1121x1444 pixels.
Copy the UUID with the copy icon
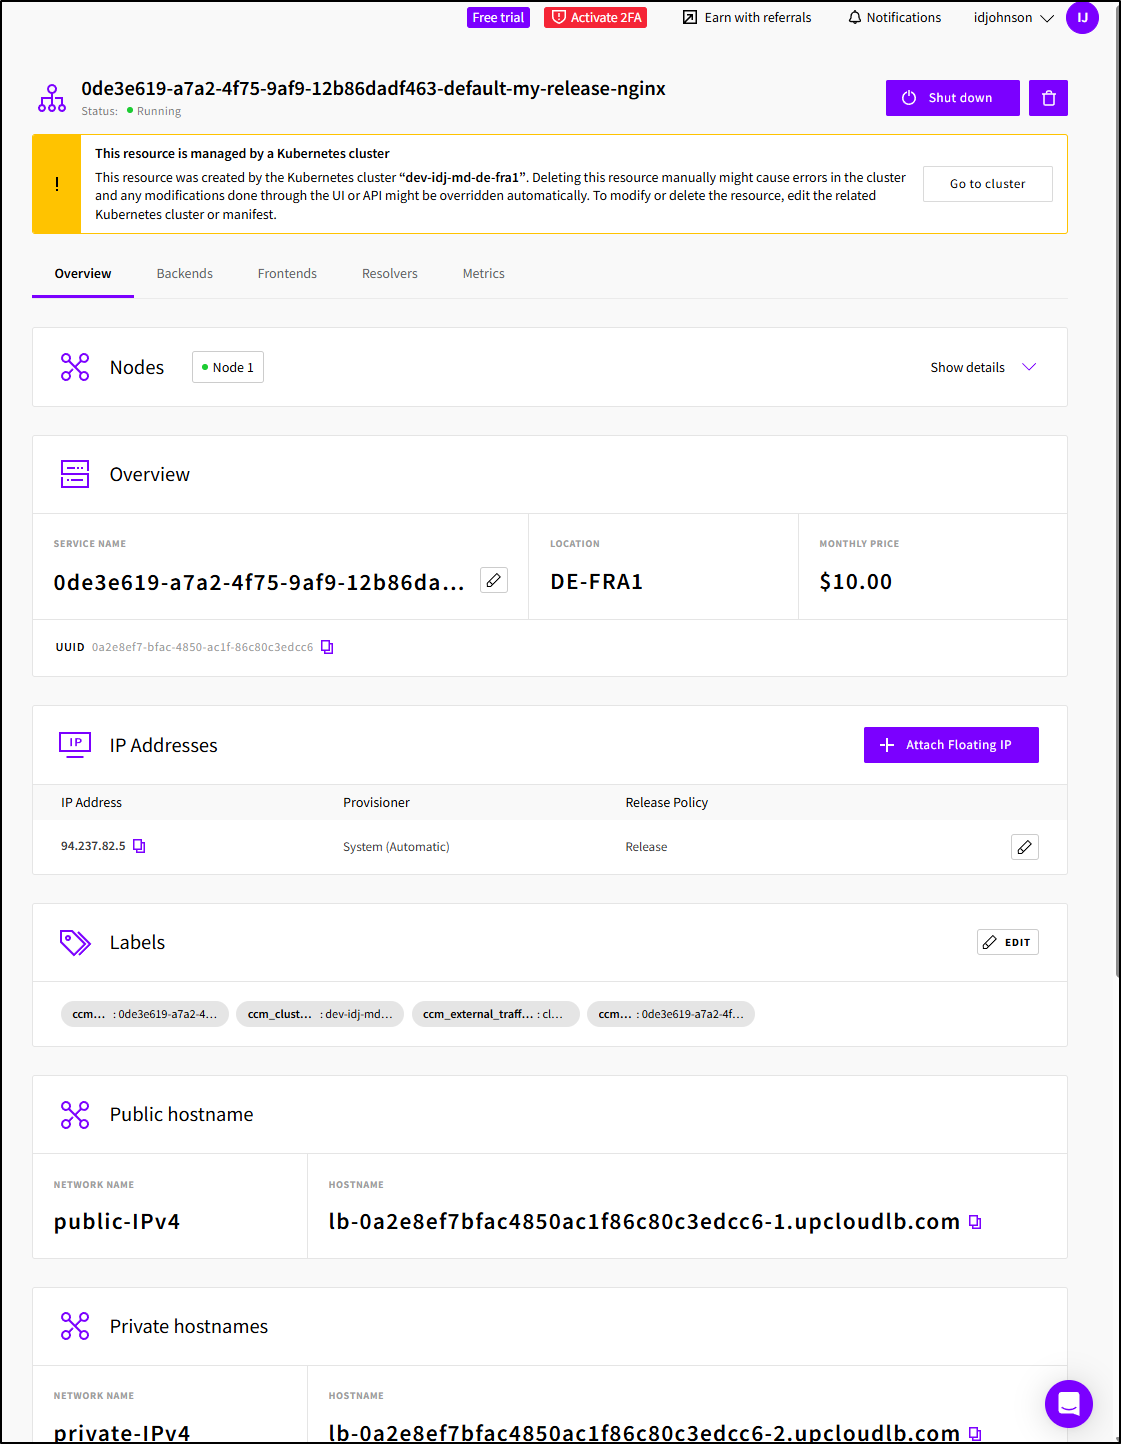tap(327, 647)
